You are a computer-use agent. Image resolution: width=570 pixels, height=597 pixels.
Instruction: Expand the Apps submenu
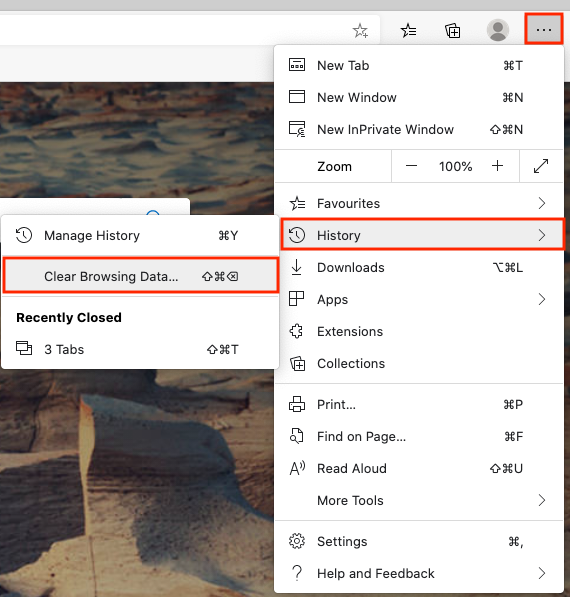[x=418, y=299]
